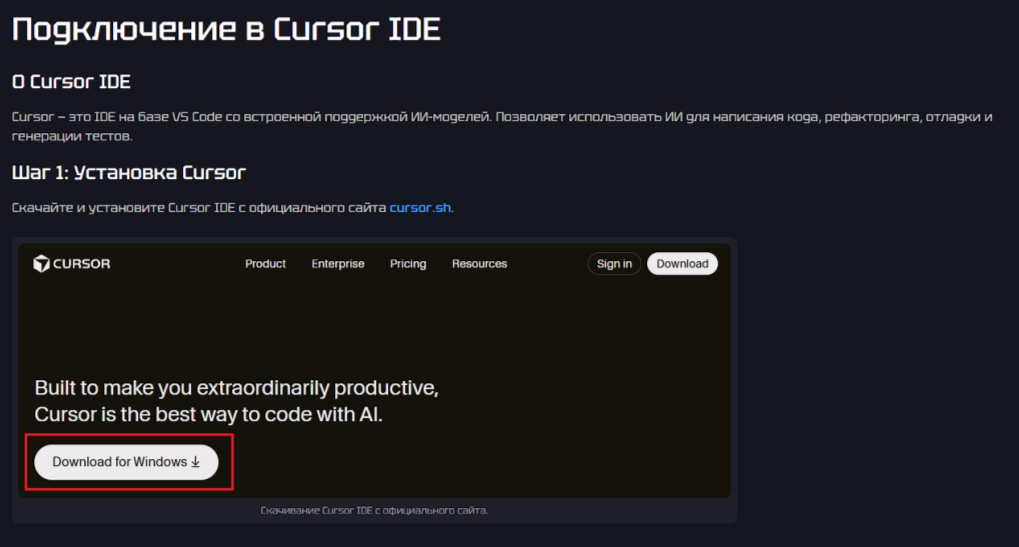
Task: Click the Cursor cube logo icon
Action: 41,264
